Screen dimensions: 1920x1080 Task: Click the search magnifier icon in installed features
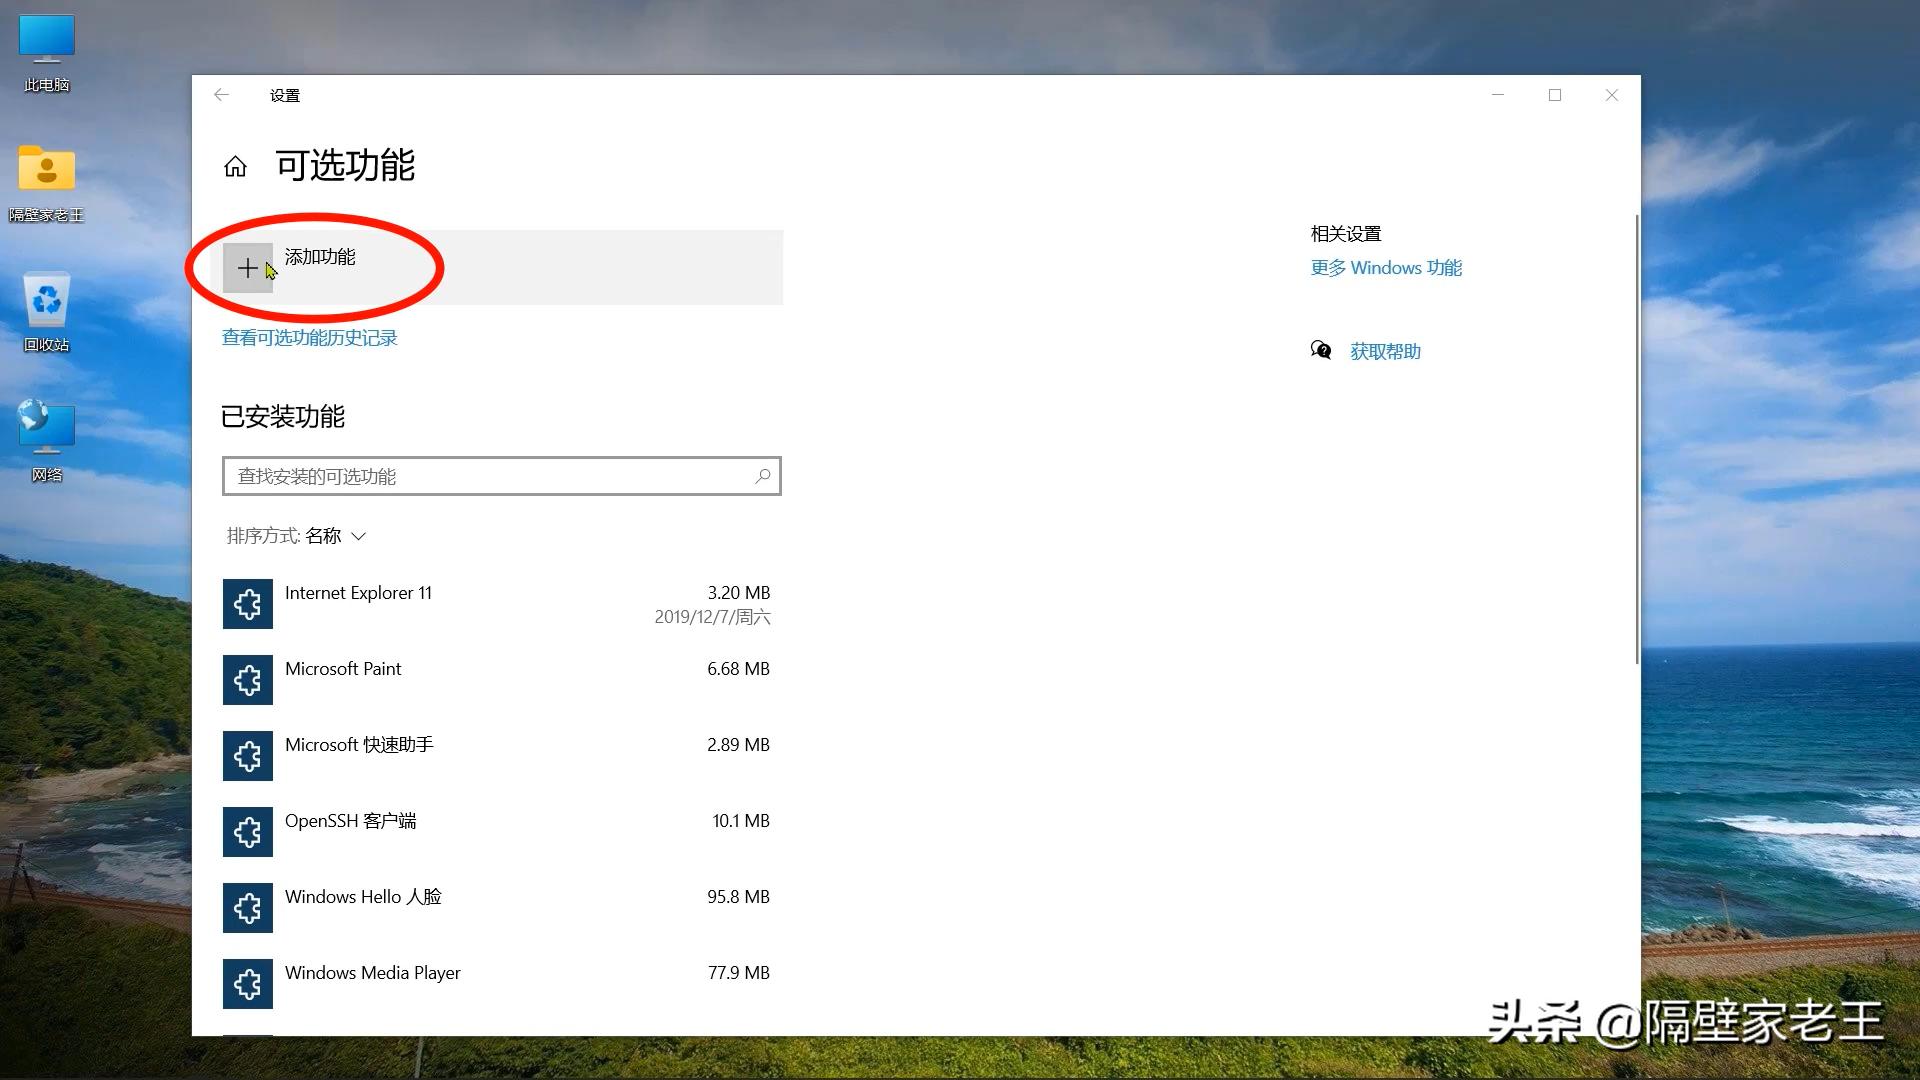[x=763, y=476]
